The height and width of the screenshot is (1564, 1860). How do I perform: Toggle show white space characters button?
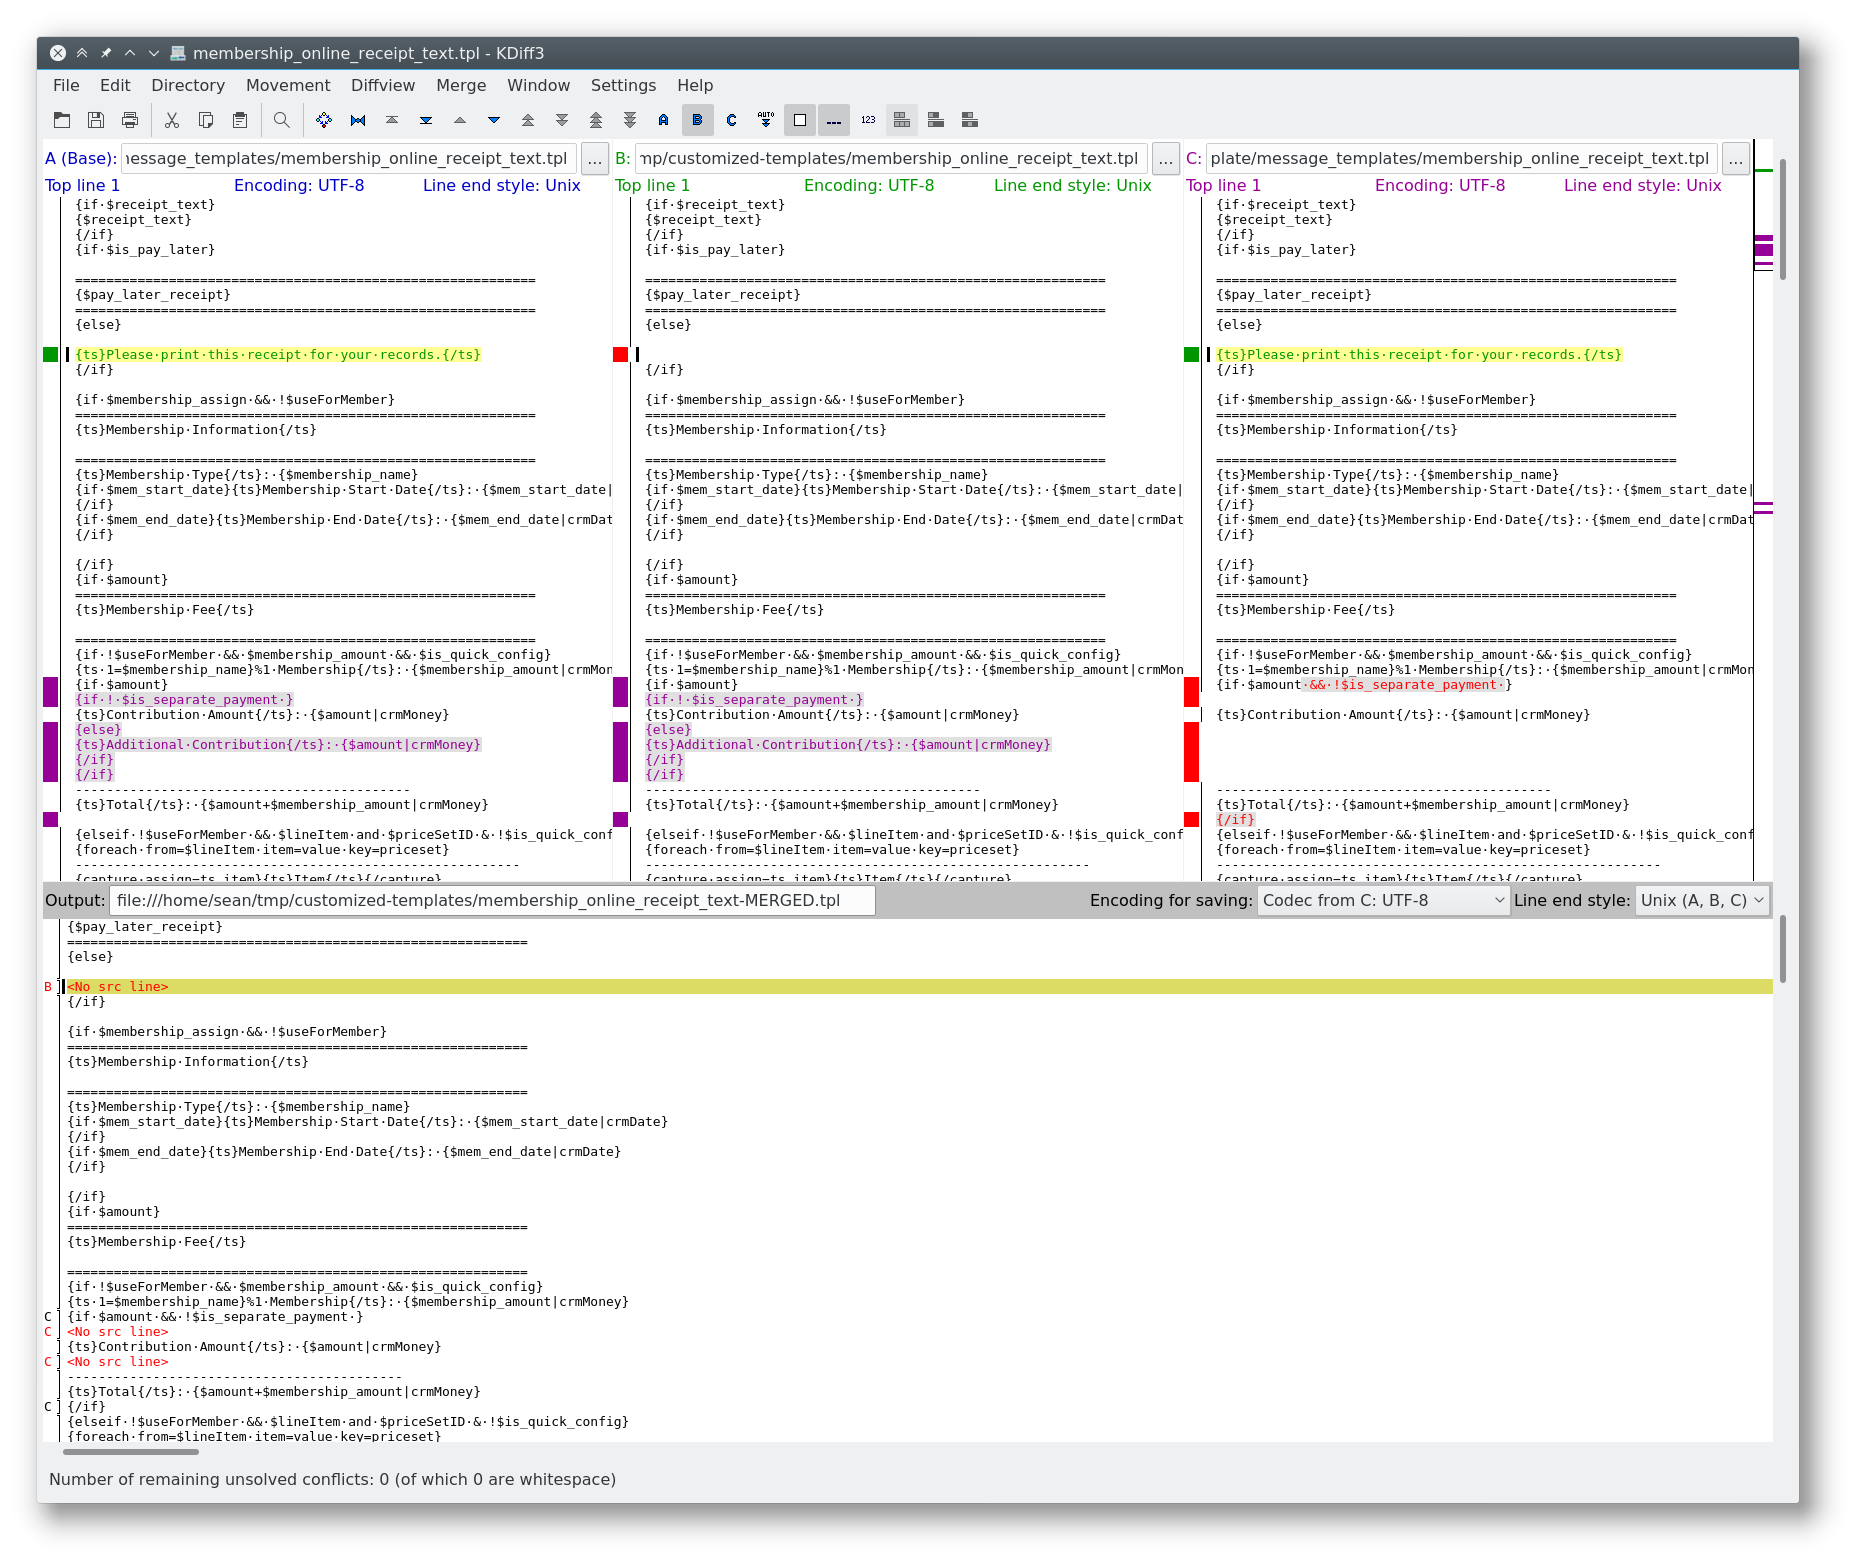834,120
